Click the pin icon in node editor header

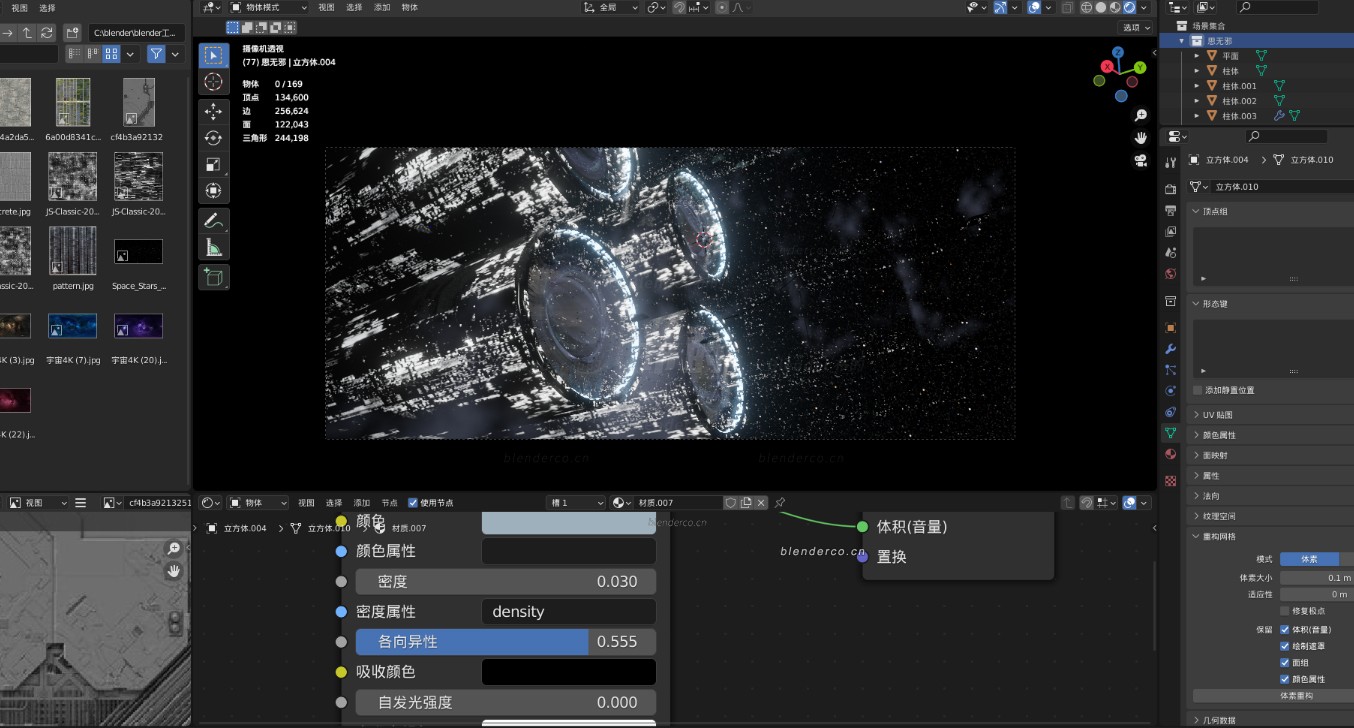(x=780, y=502)
